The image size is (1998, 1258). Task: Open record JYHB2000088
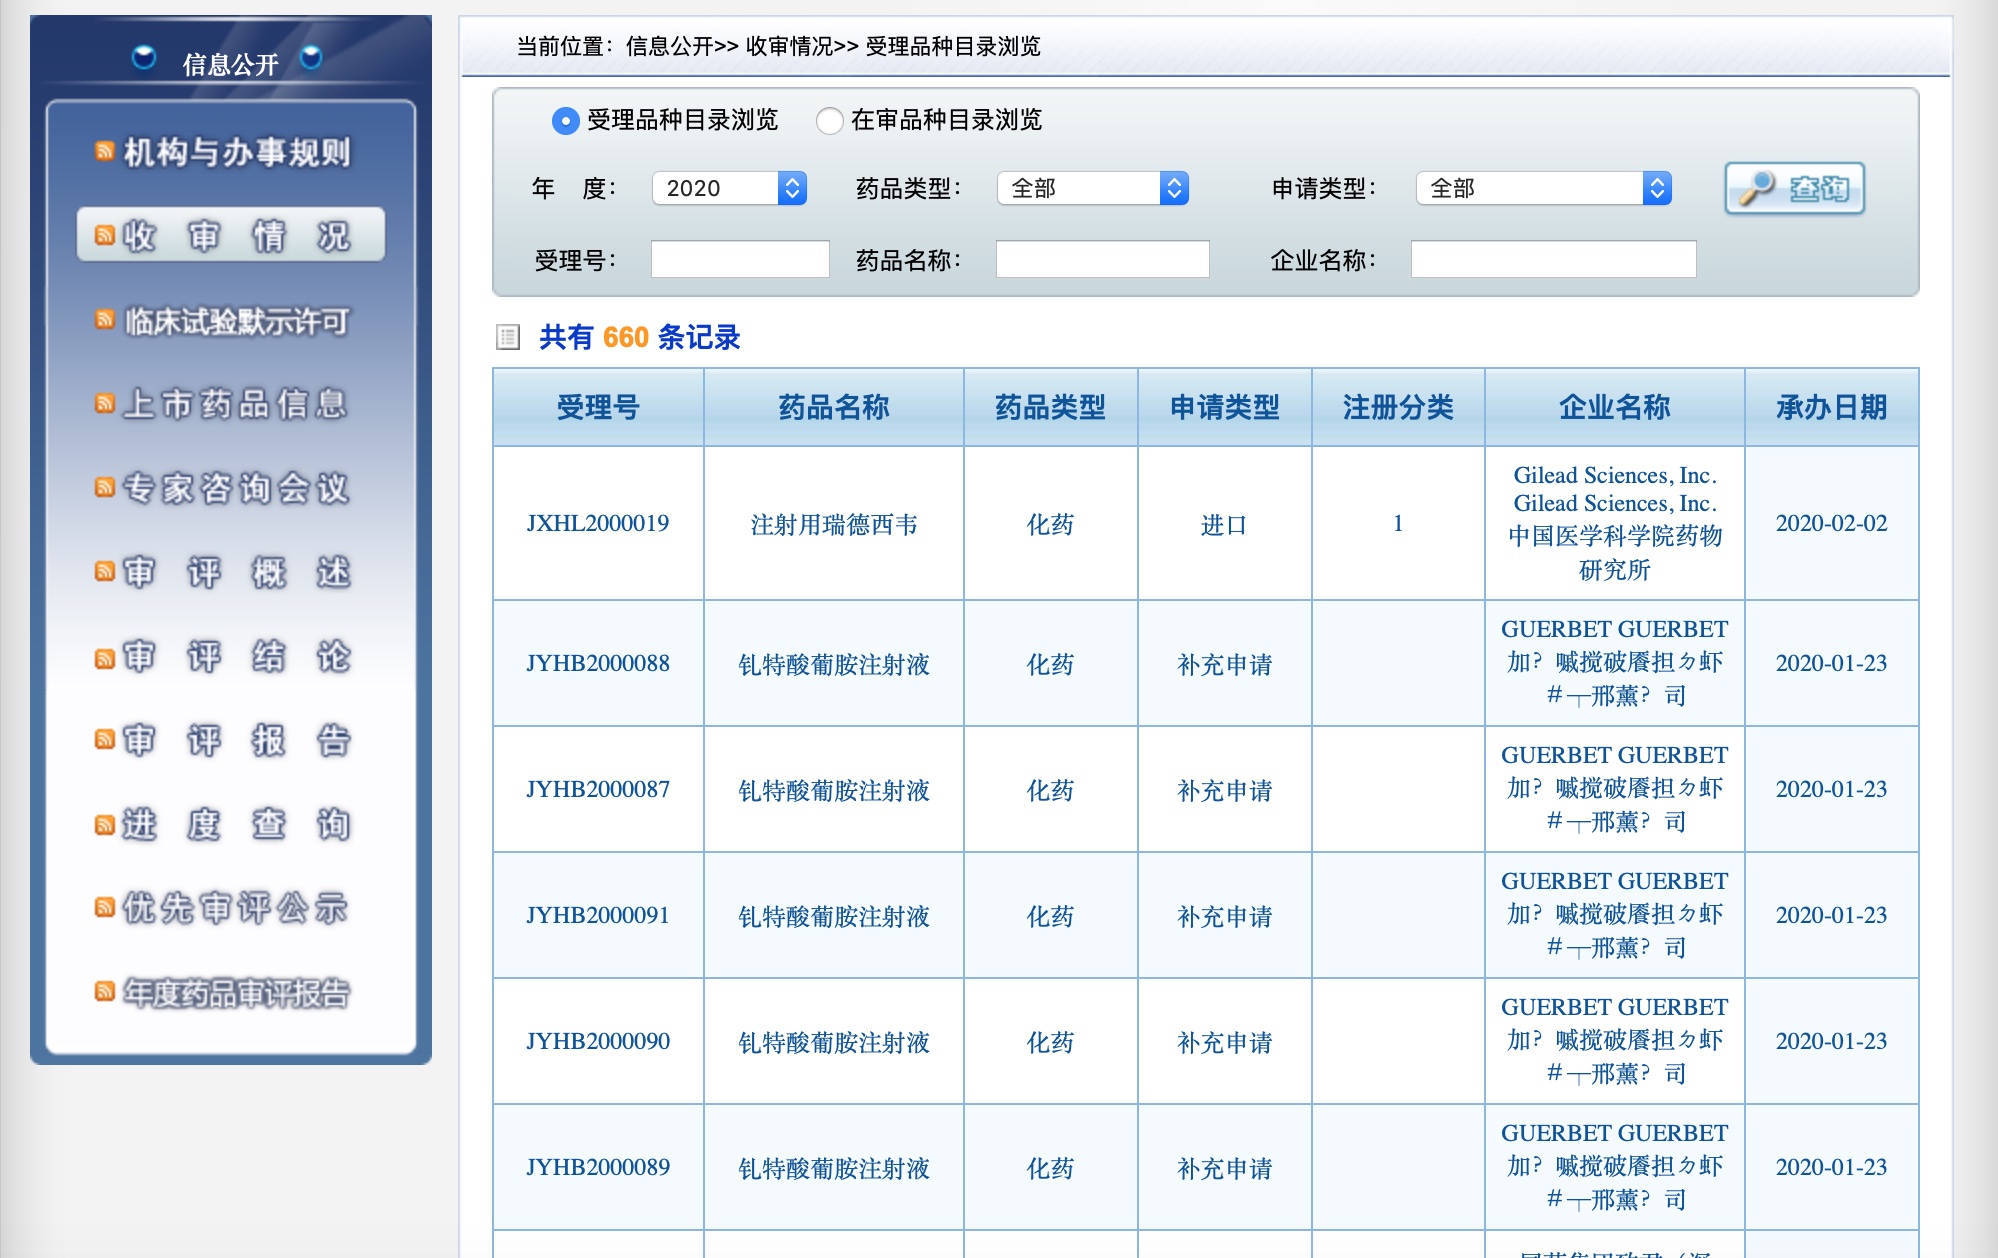[598, 663]
